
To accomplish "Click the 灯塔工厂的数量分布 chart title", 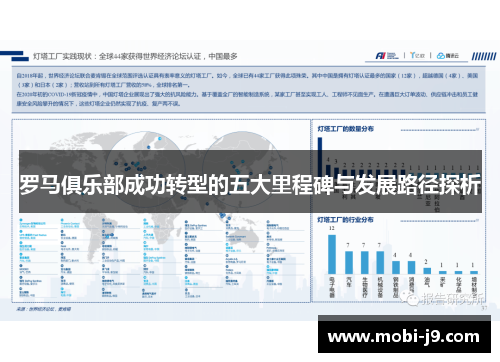I will 346,129.
